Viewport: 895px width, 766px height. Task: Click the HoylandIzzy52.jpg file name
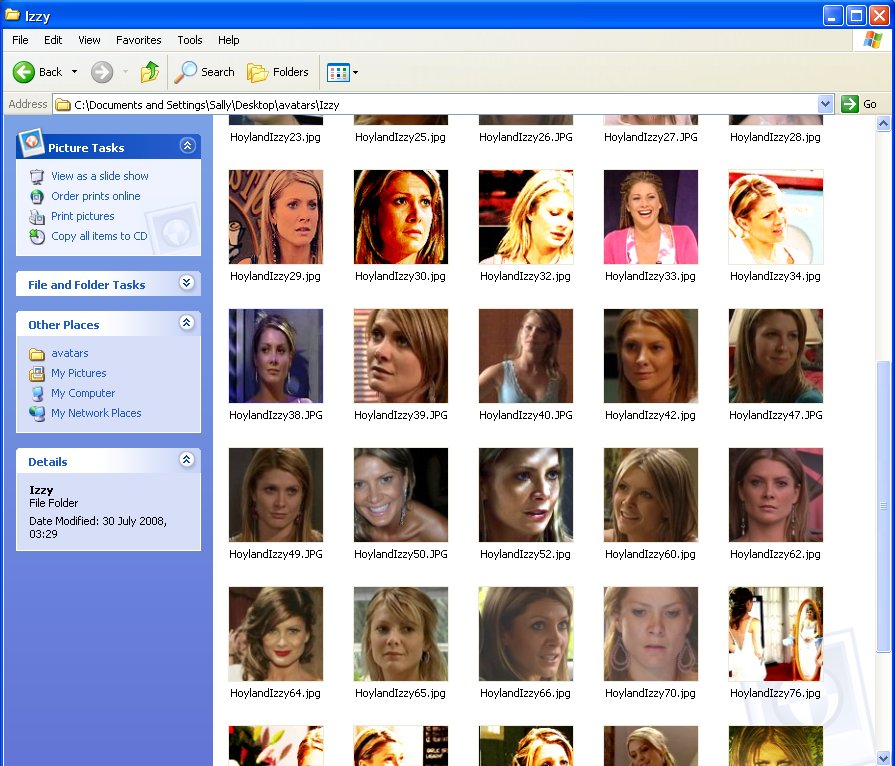525,554
